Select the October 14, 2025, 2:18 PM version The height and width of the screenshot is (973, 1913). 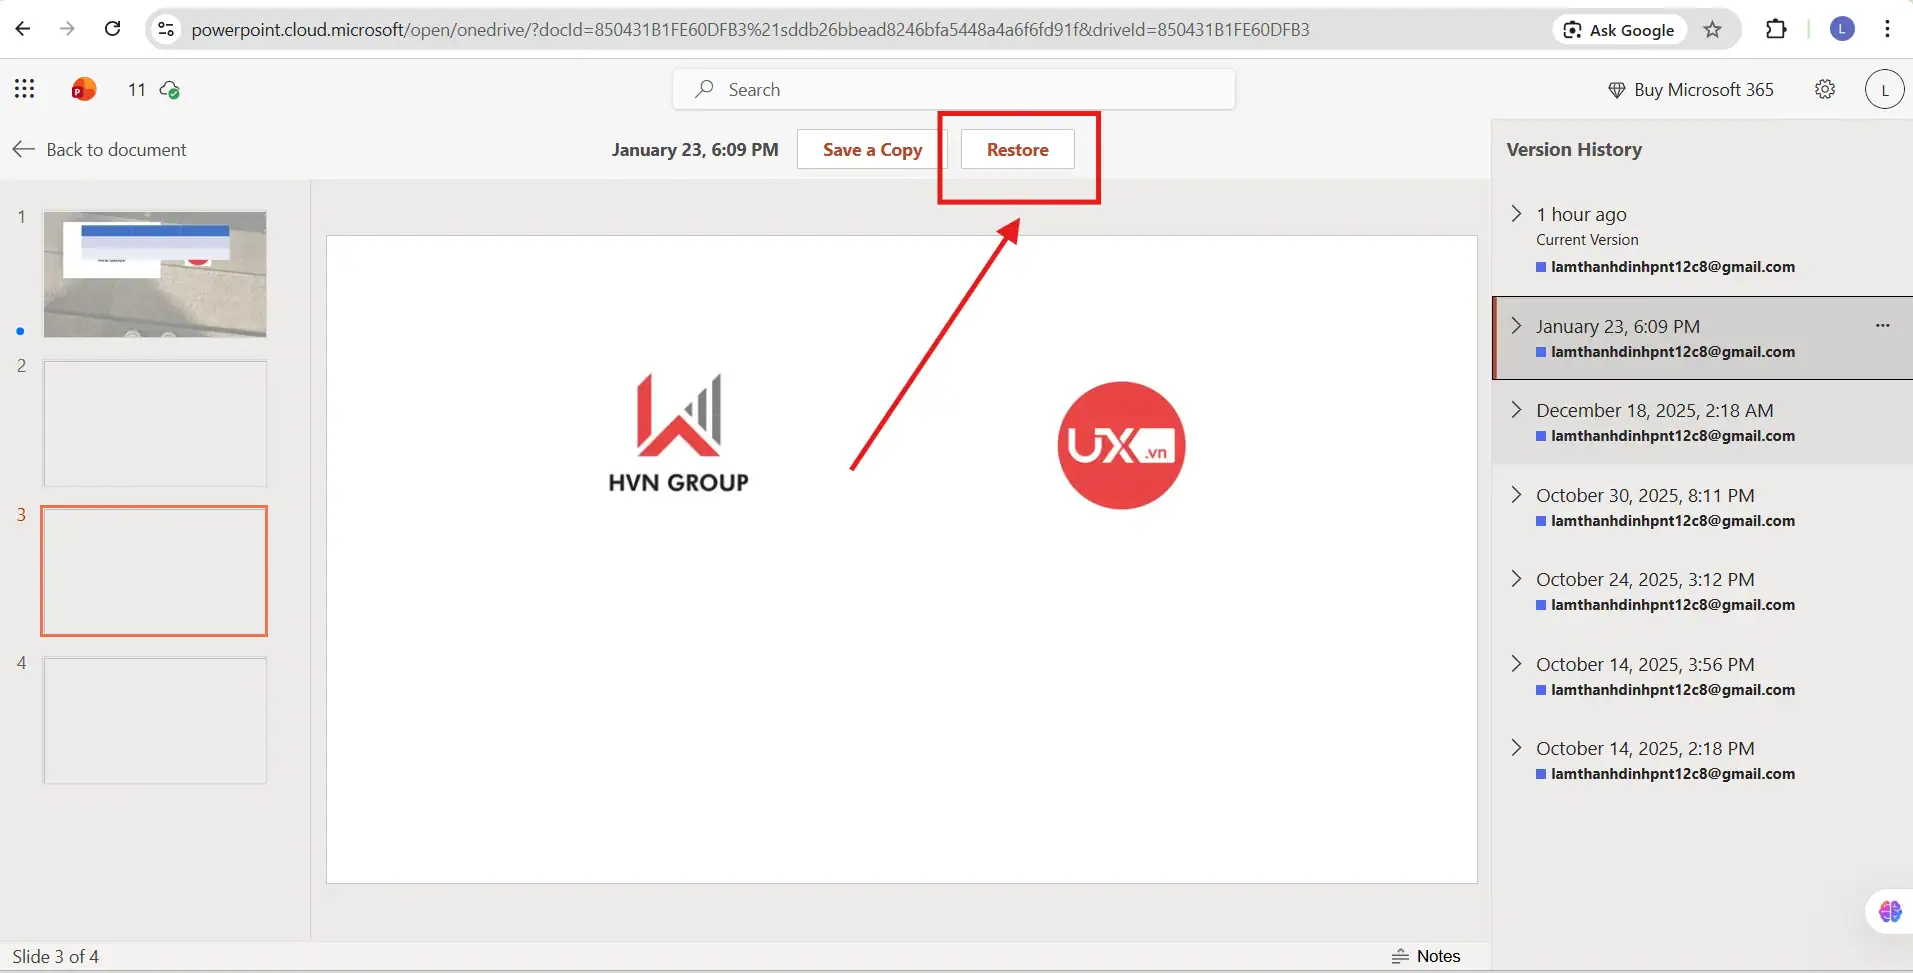1644,749
